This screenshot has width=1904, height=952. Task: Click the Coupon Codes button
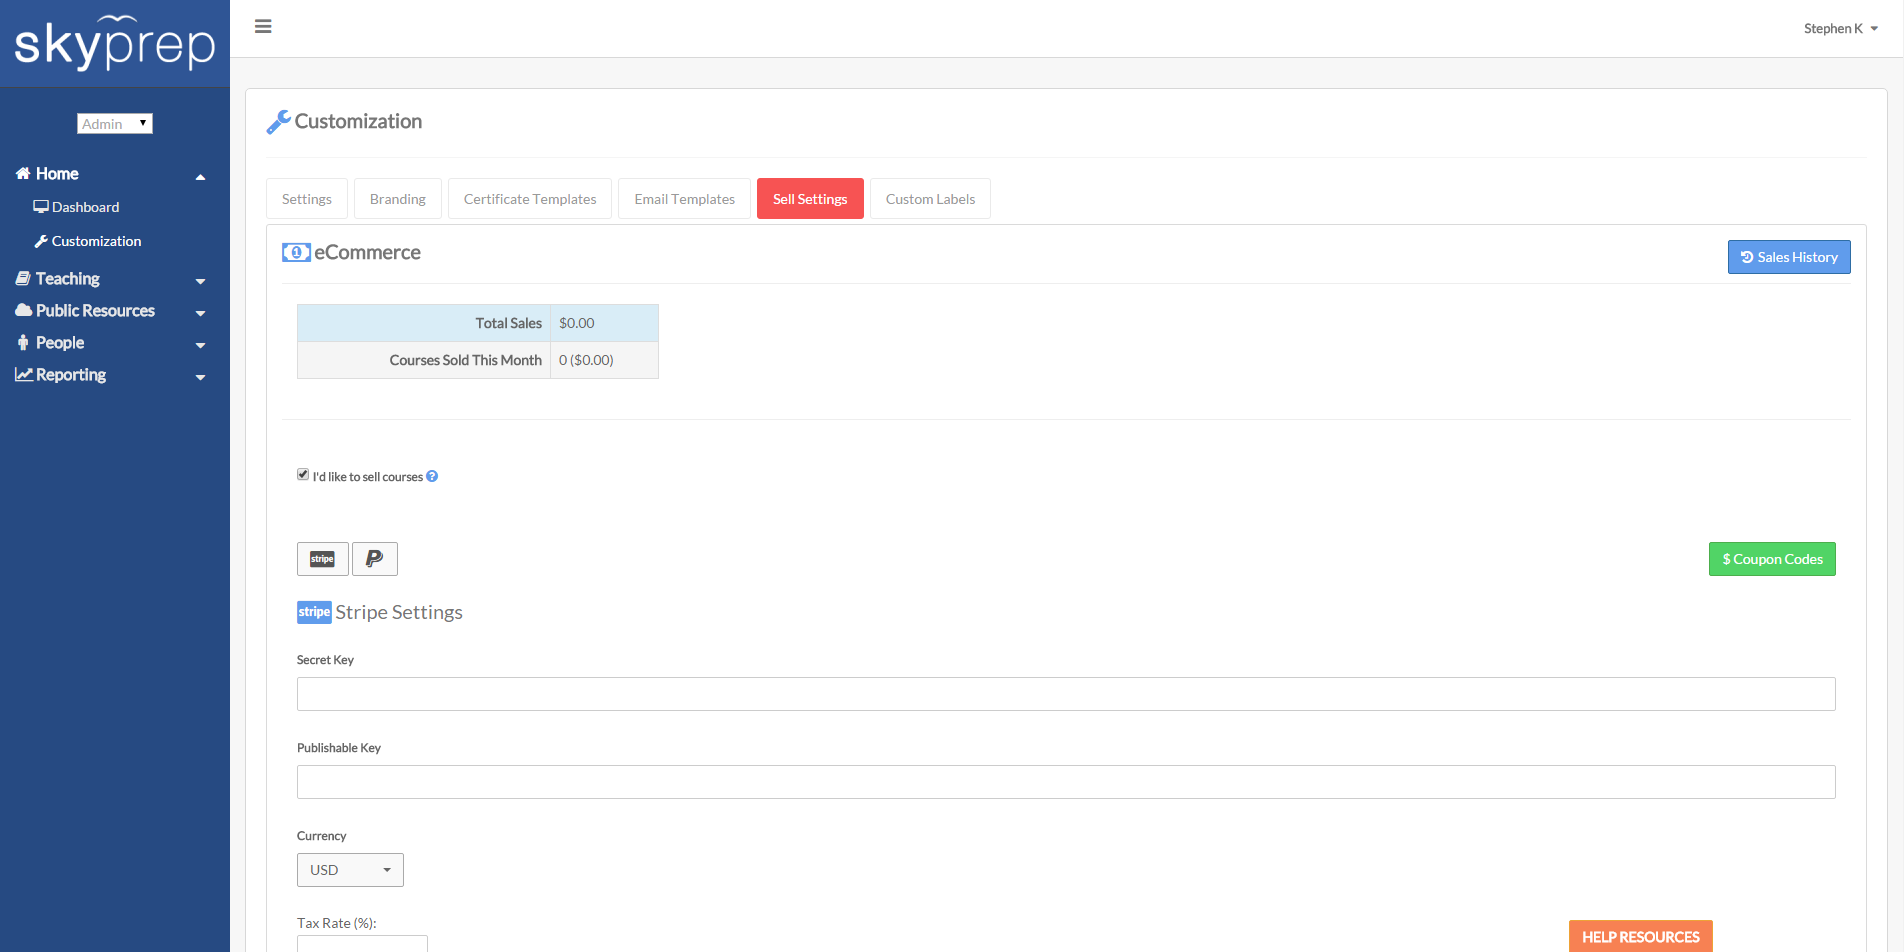[x=1771, y=558]
